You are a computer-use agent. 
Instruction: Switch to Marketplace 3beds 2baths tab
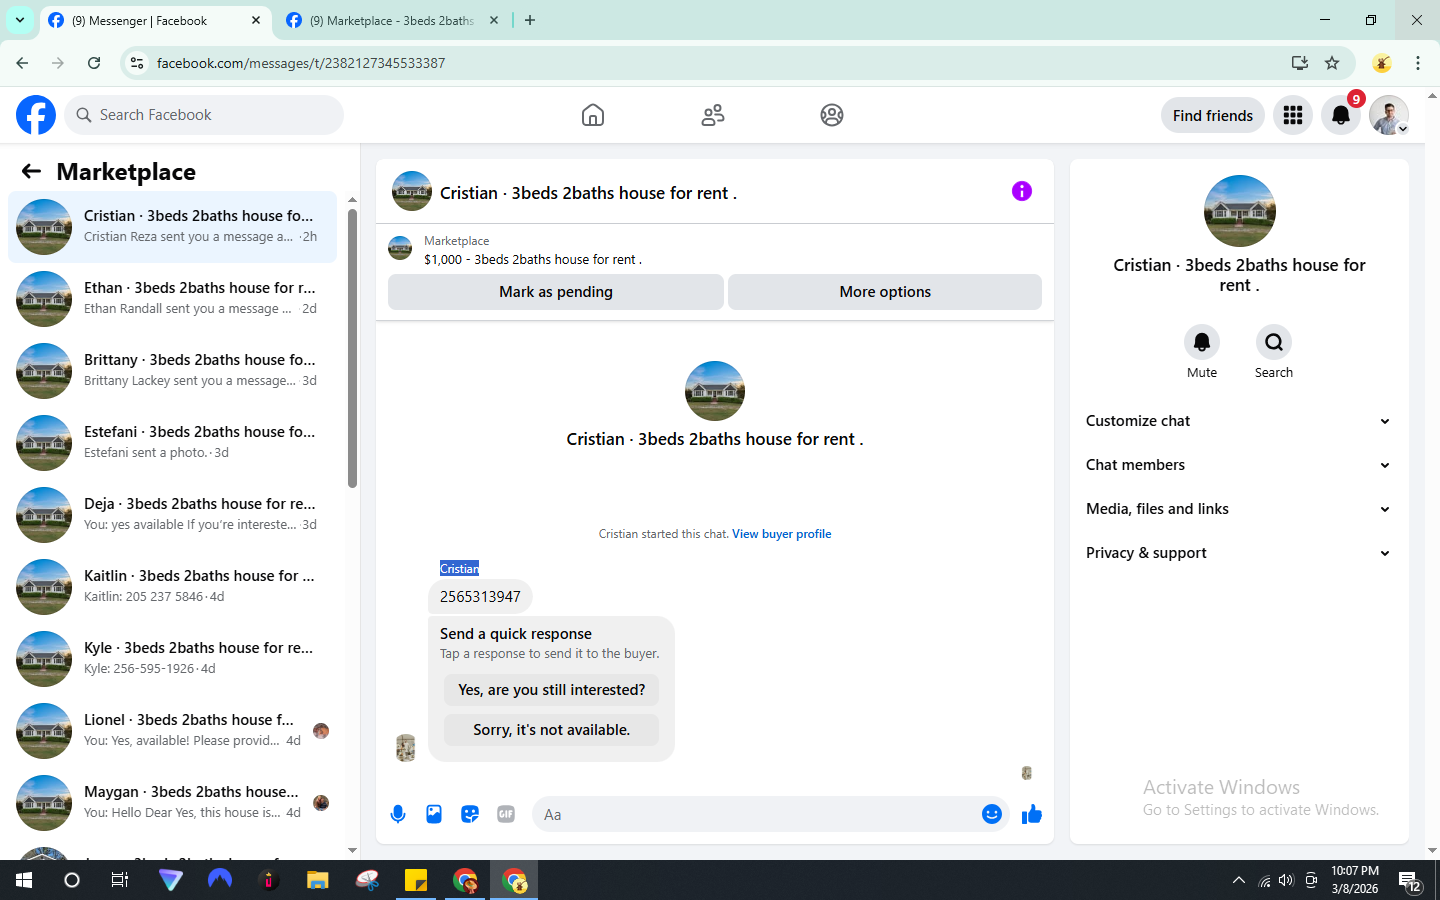click(390, 20)
